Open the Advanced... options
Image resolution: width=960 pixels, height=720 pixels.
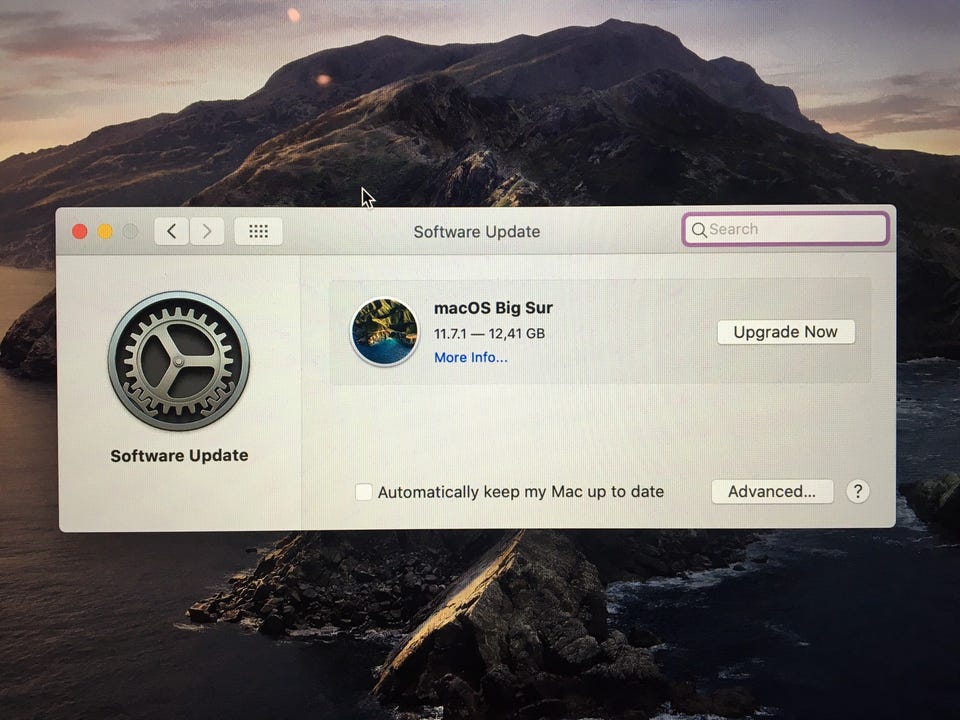[772, 491]
